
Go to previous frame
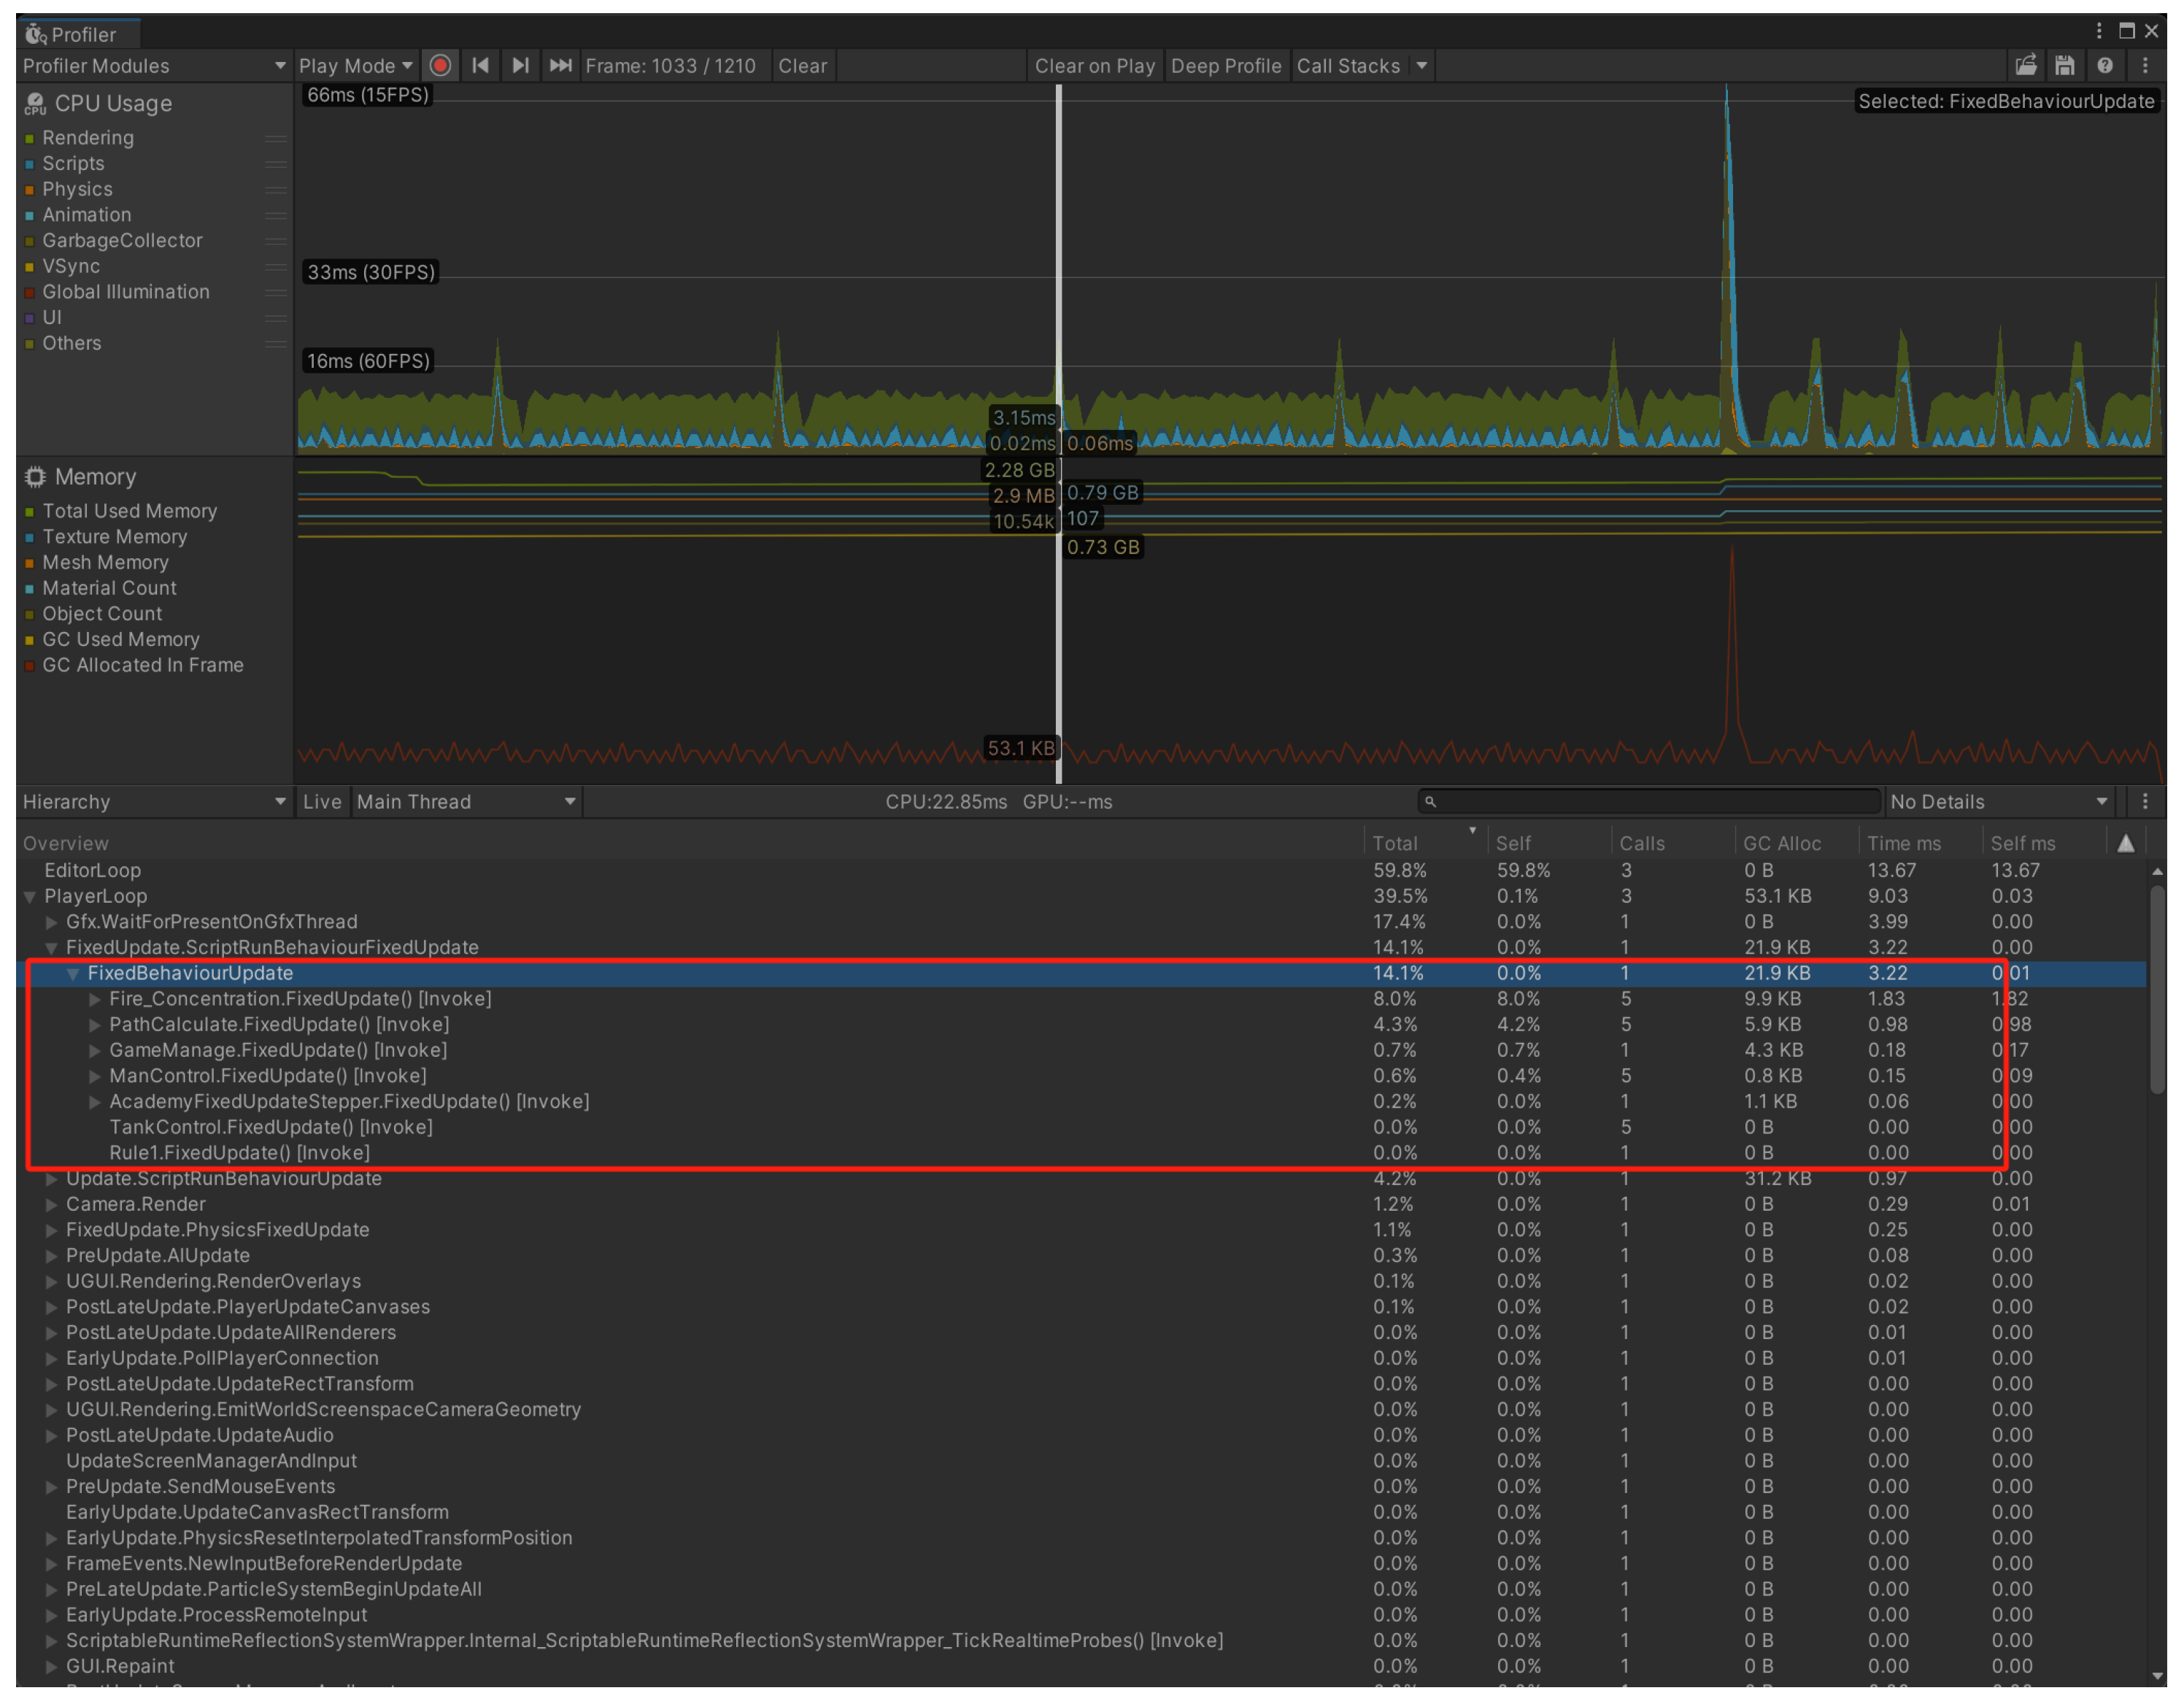480,66
